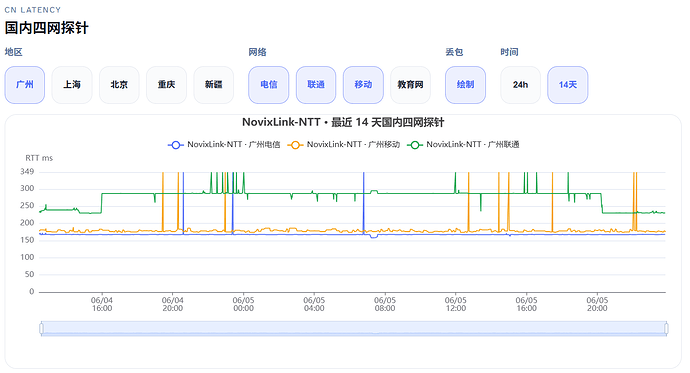
Task: Click the 时间 section label
Action: click(509, 52)
